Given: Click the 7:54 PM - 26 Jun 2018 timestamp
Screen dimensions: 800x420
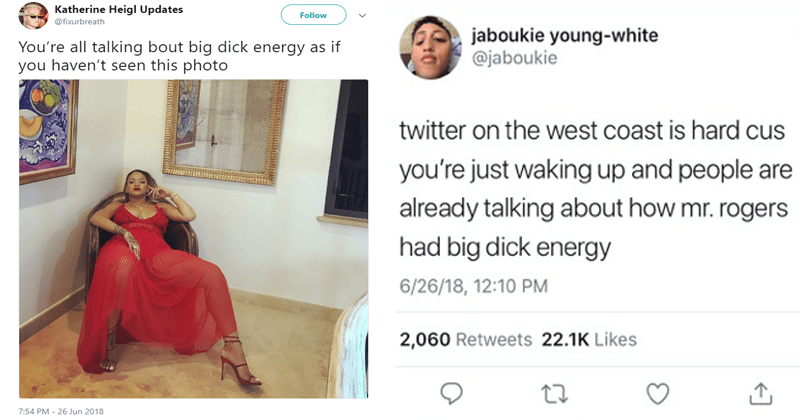Looking at the screenshot, I should pos(61,411).
